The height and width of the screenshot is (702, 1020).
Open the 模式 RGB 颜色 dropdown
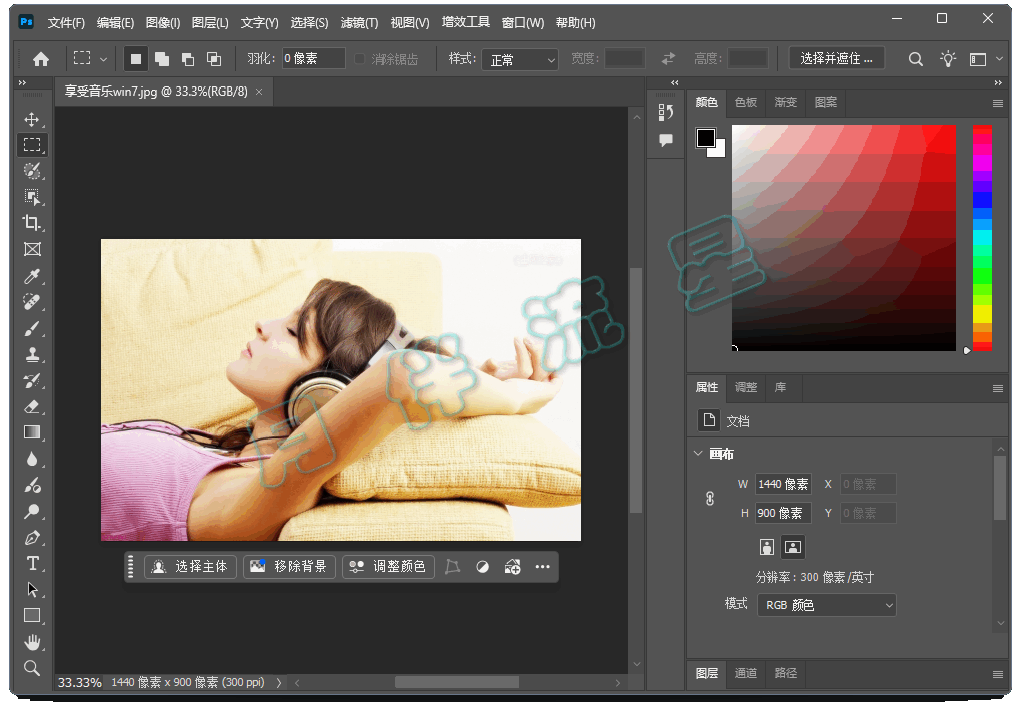[x=826, y=605]
